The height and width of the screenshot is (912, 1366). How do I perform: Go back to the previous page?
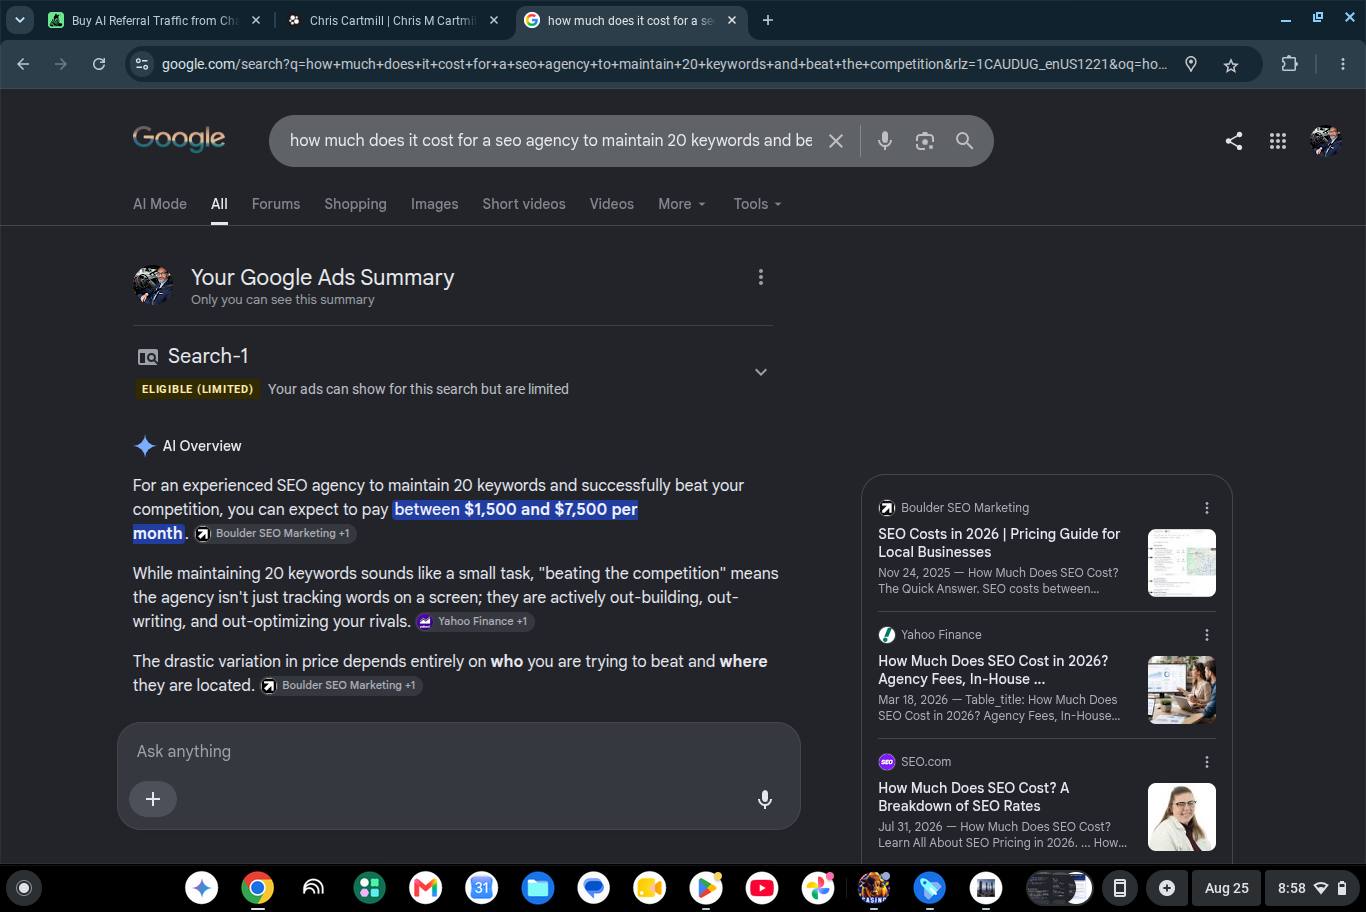(x=23, y=64)
